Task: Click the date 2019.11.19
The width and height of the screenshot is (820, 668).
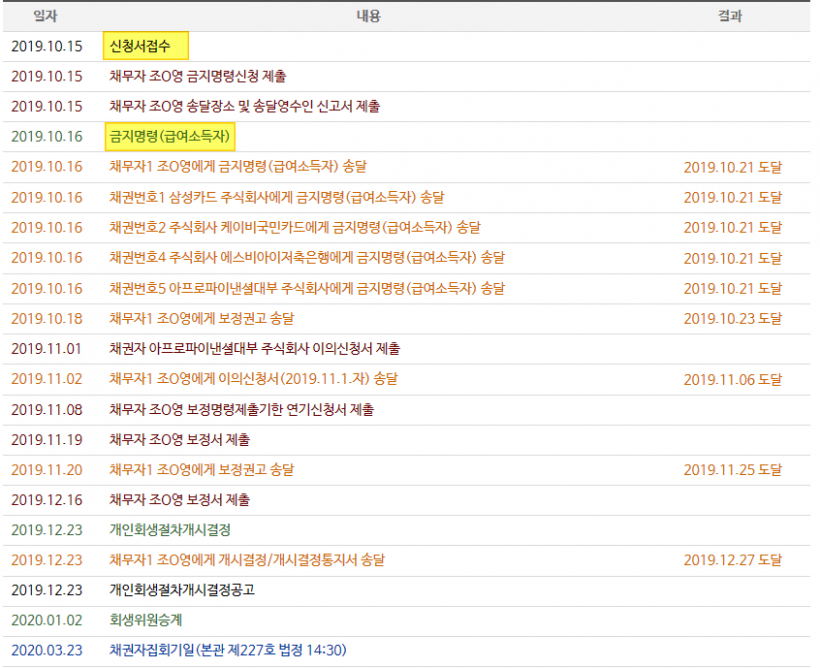Action: pyautogui.click(x=47, y=439)
